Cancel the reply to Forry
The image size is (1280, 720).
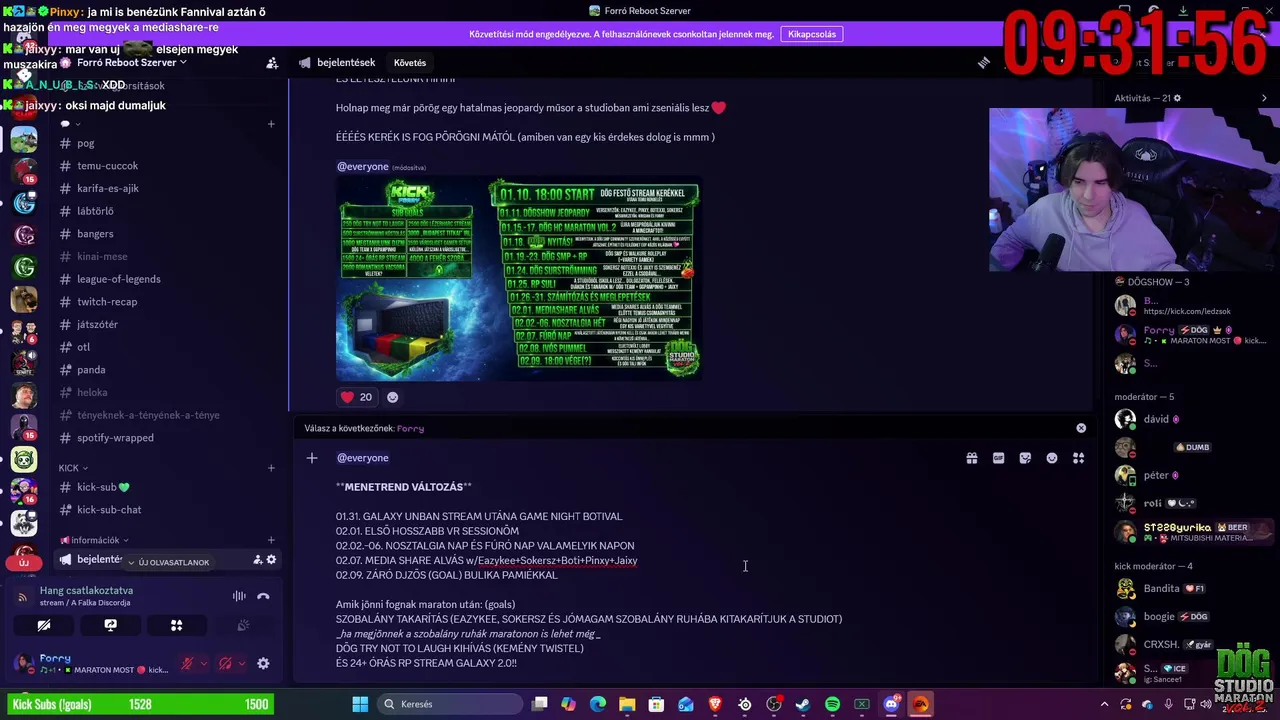click(1081, 428)
